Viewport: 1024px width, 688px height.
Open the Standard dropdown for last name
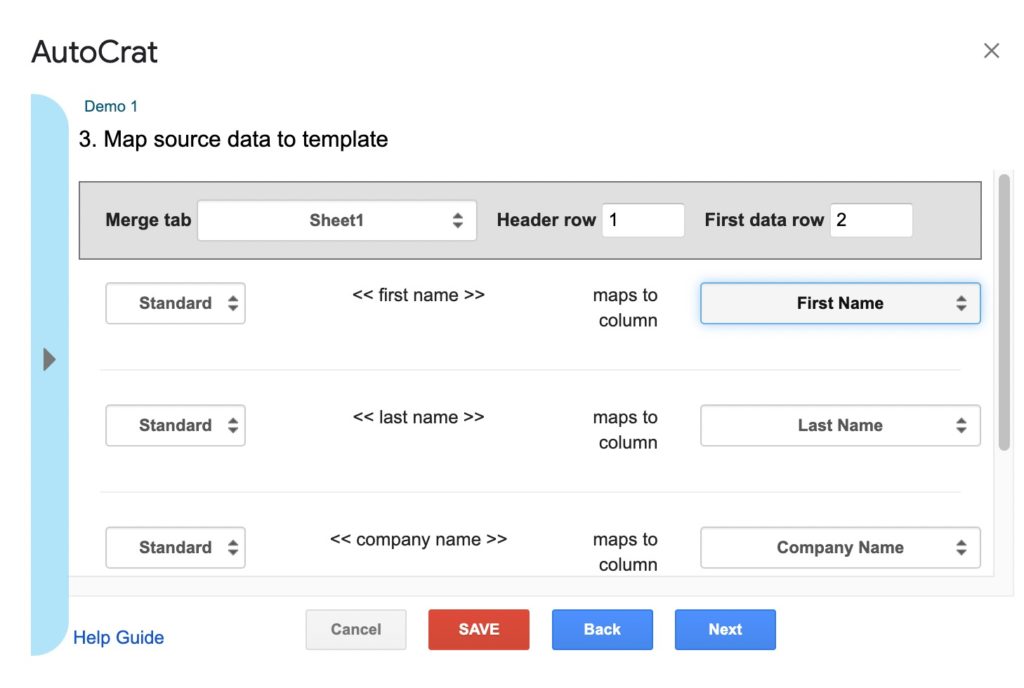pos(175,425)
